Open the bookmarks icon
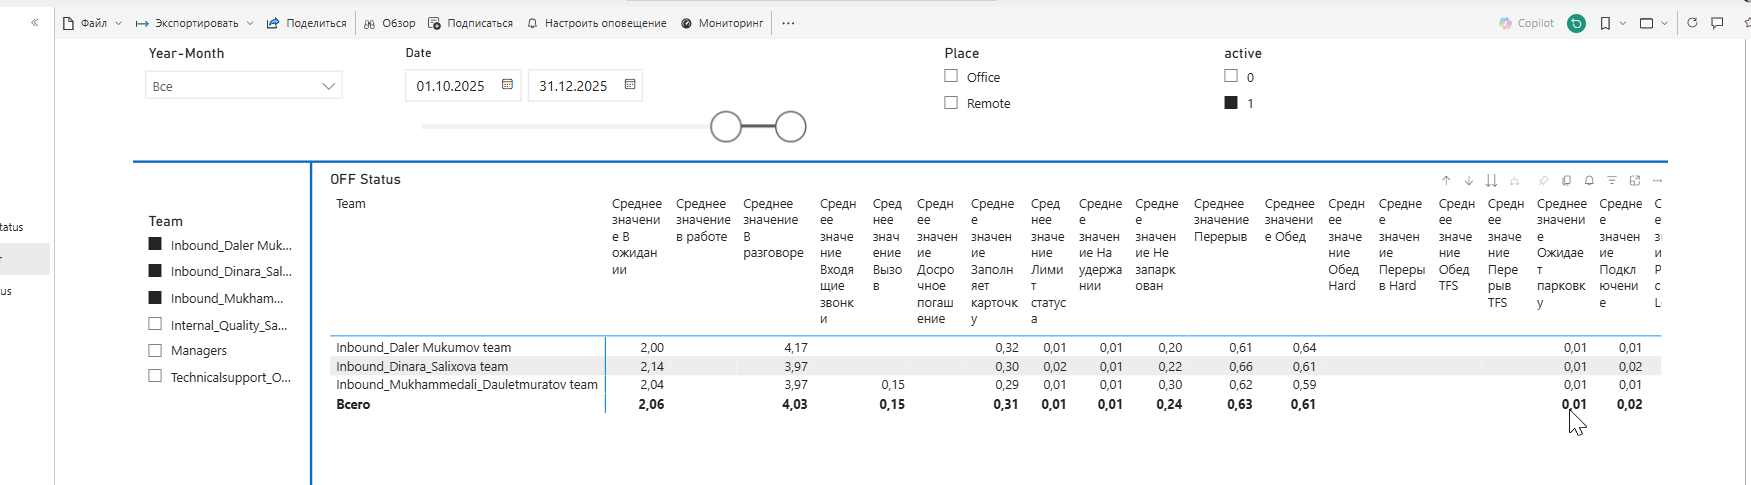This screenshot has width=1751, height=485. 1605,23
